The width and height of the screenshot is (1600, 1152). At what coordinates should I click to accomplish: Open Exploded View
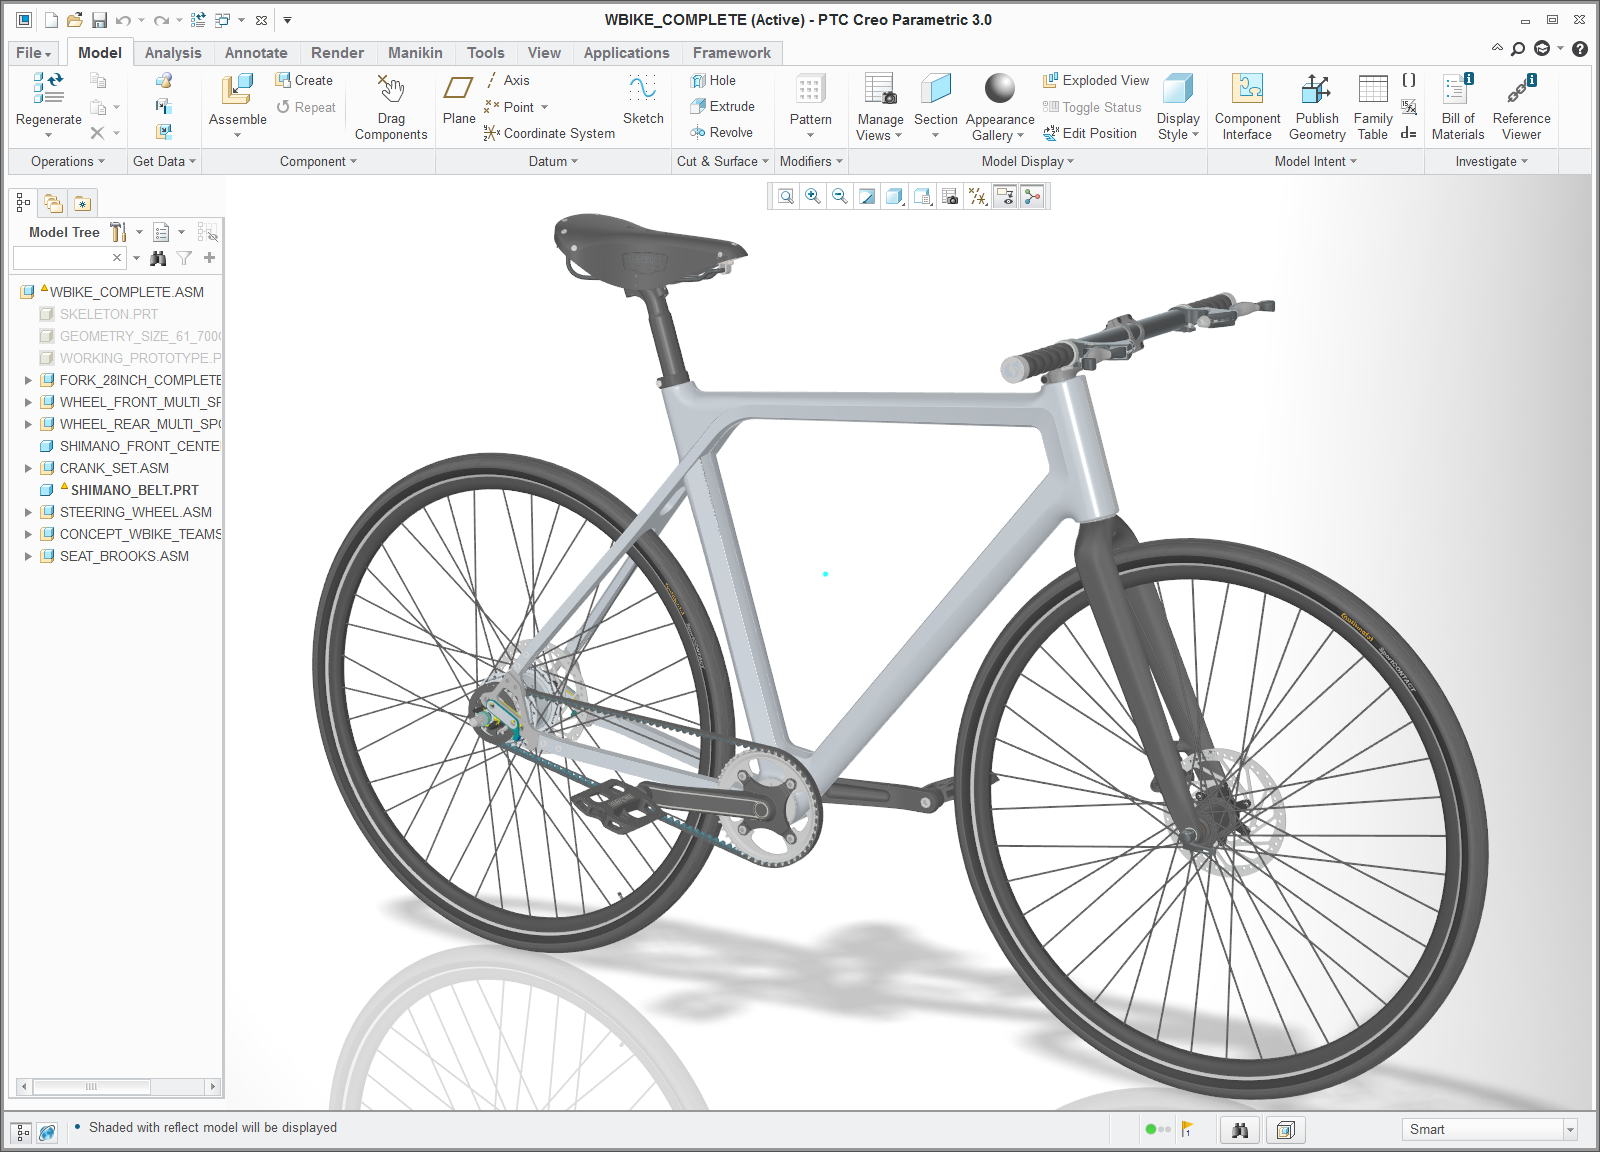coord(1094,80)
